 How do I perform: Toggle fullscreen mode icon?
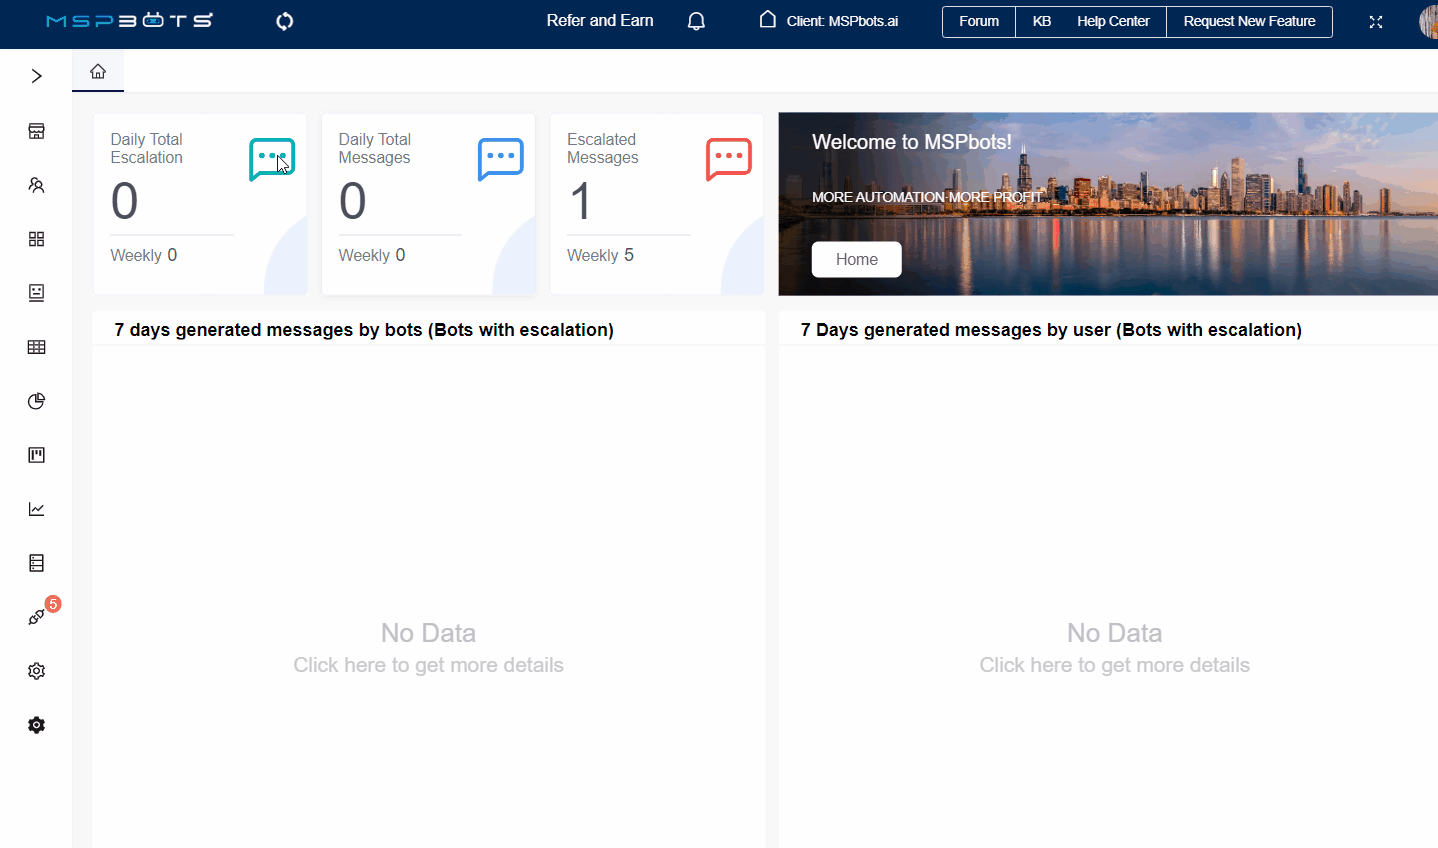coord(1376,22)
